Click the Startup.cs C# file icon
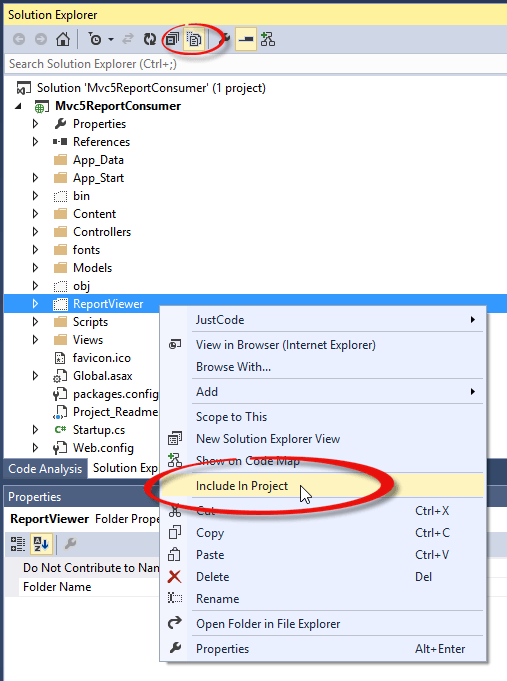 click(x=60, y=430)
